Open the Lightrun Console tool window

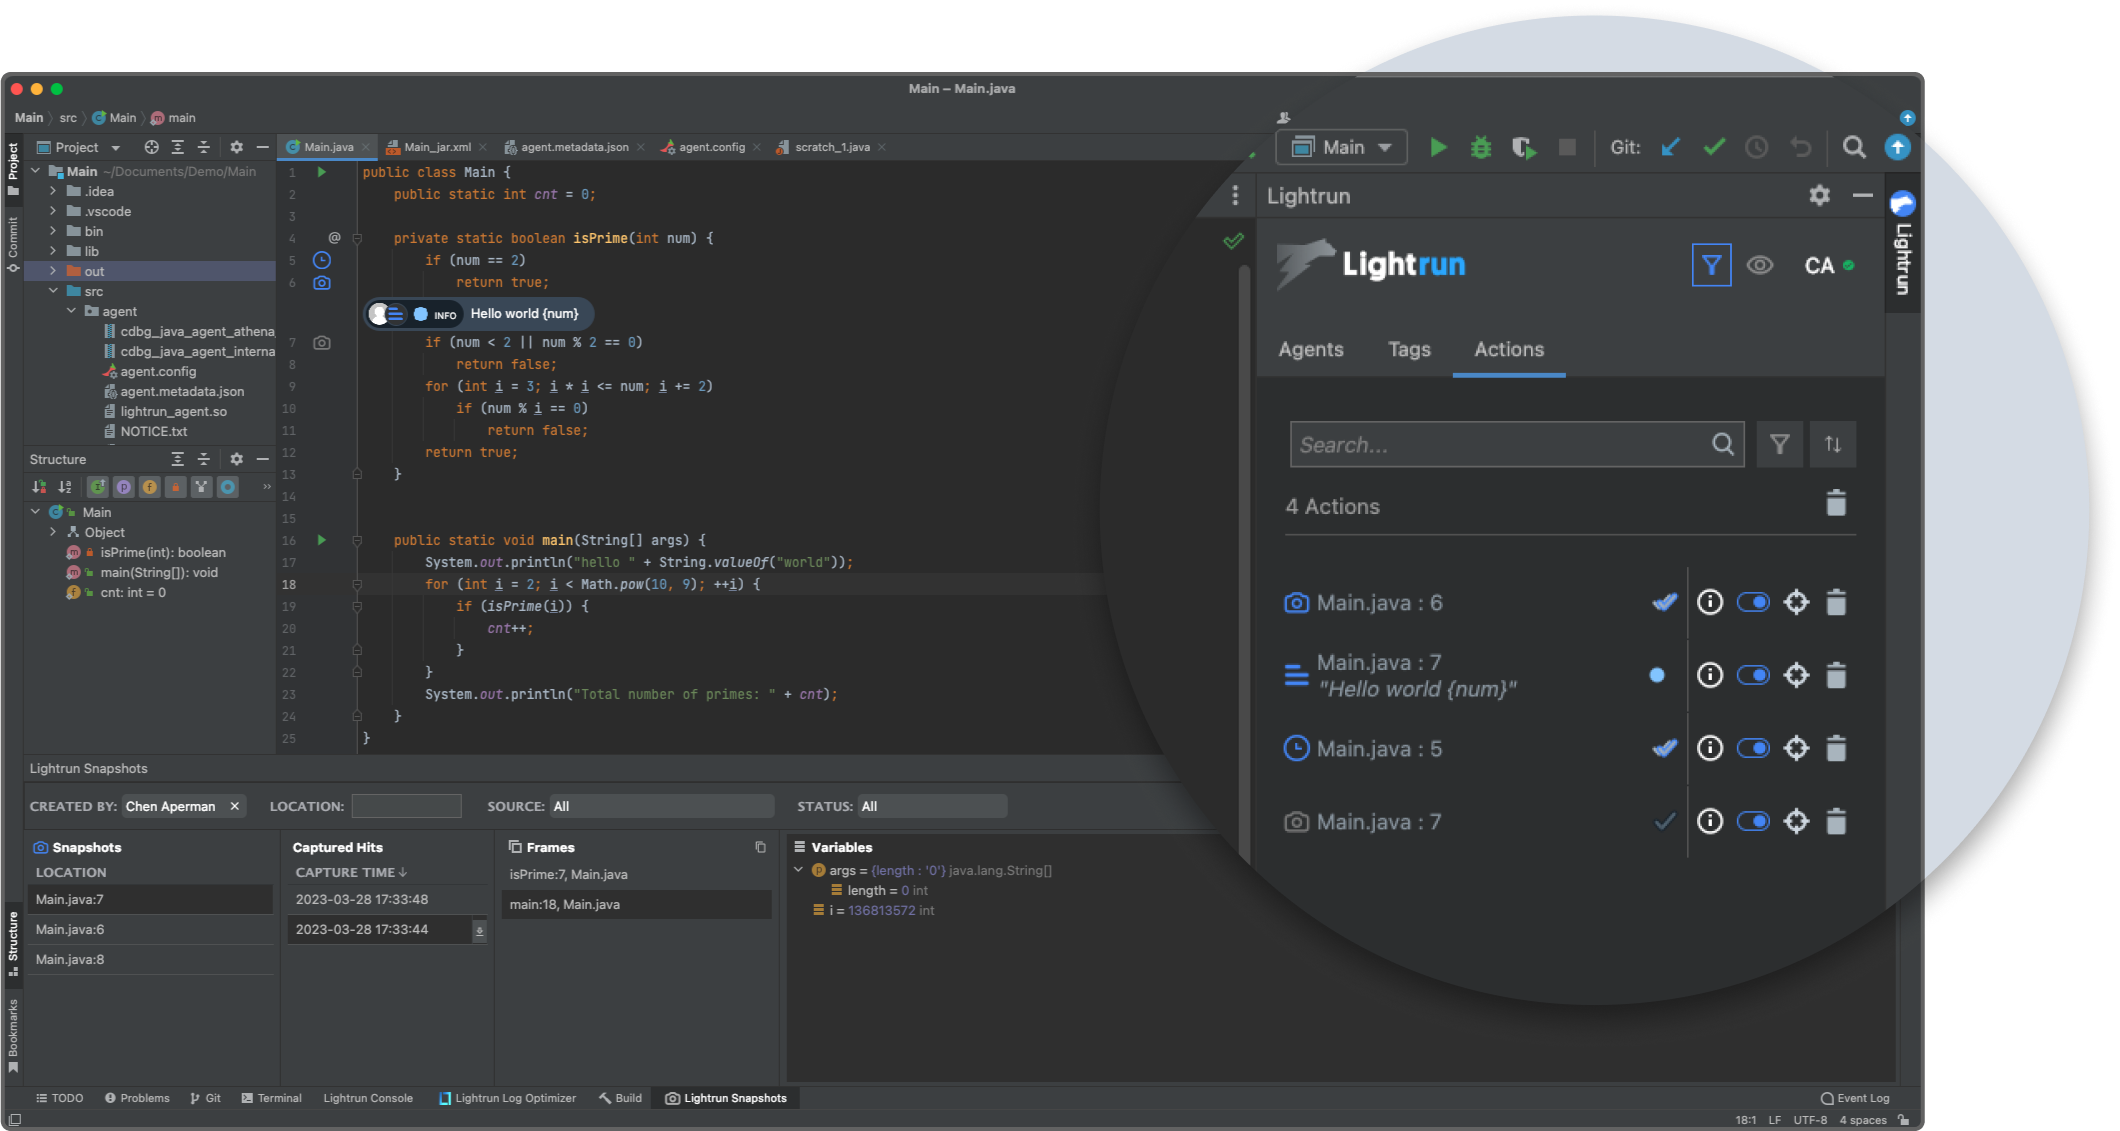click(368, 1097)
